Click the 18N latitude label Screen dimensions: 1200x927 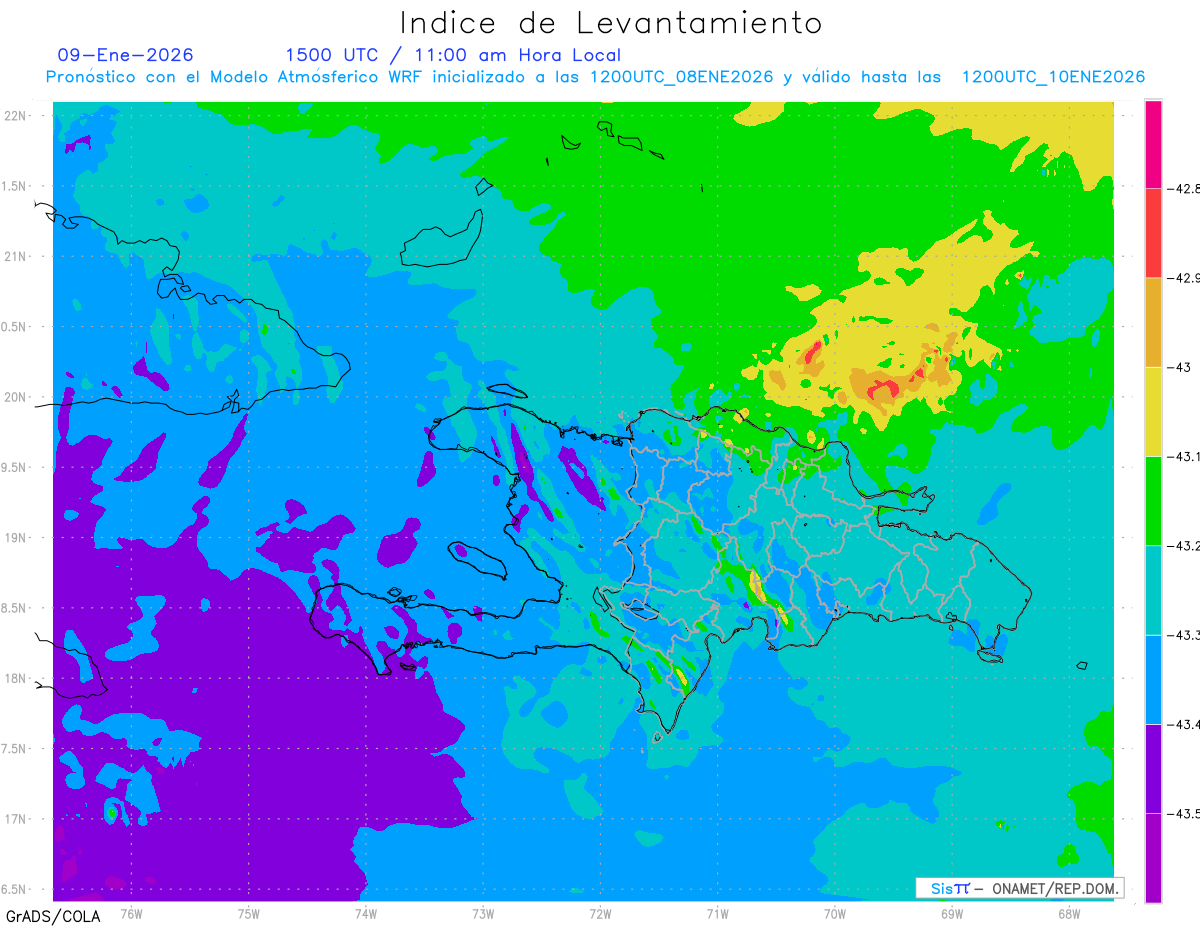[17, 678]
